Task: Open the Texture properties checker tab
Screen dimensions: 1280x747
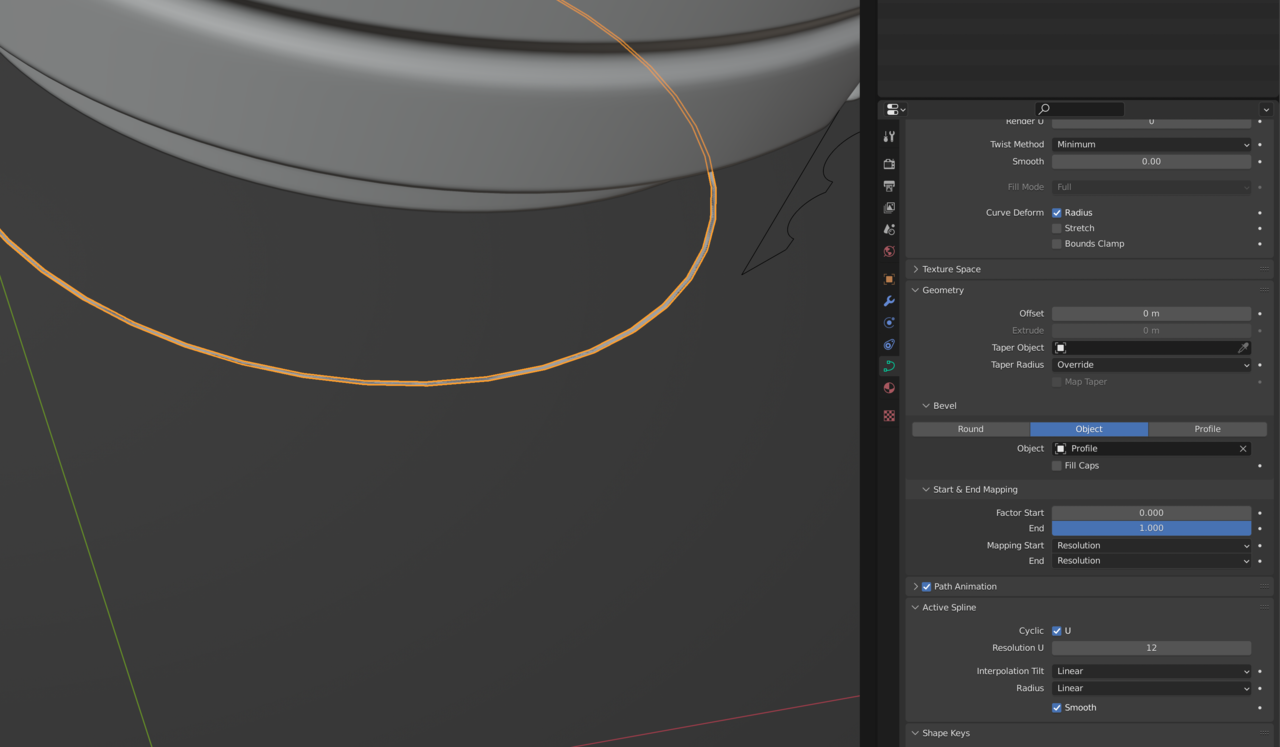Action: [x=889, y=416]
